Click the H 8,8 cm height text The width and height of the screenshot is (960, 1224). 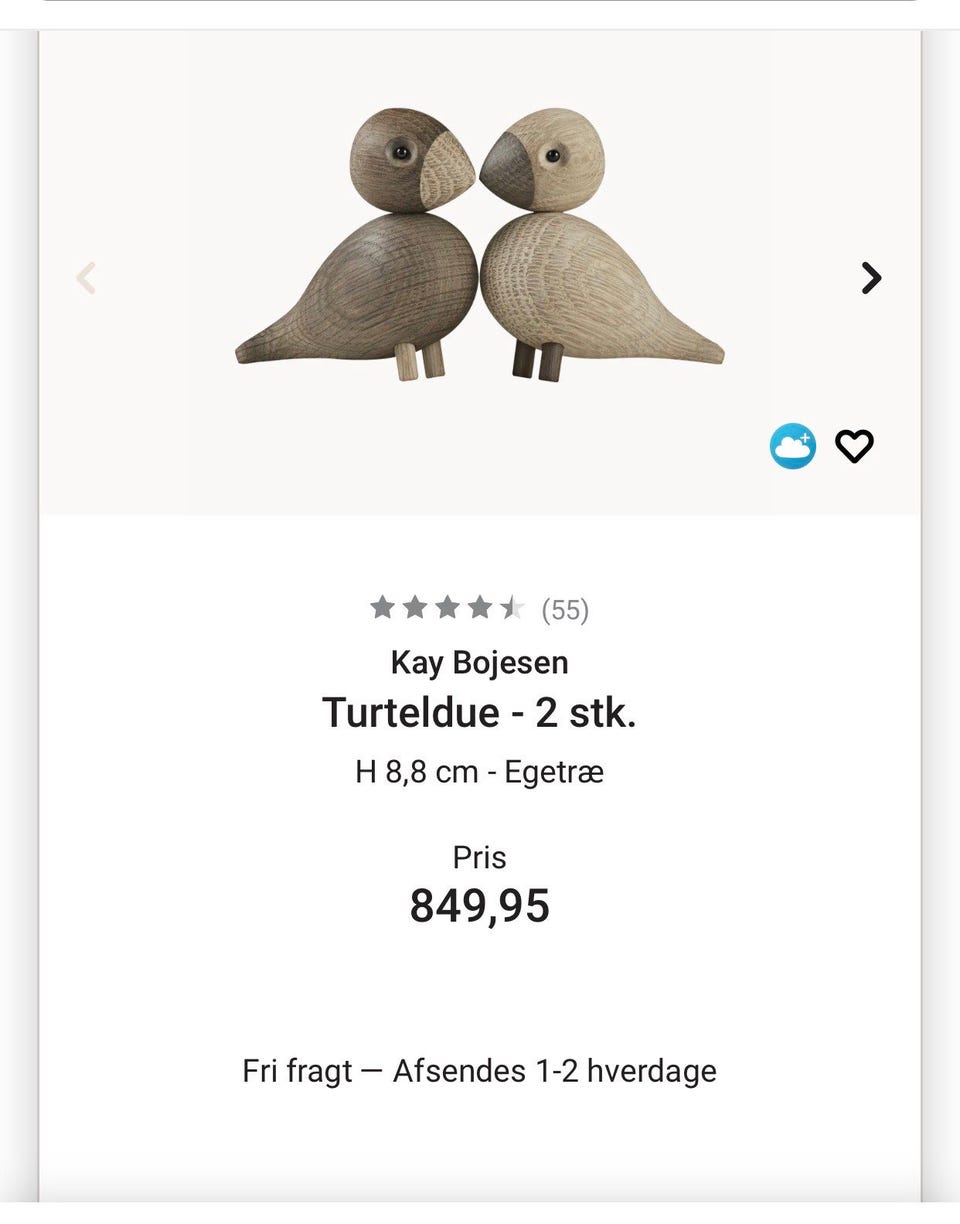pyautogui.click(x=416, y=772)
